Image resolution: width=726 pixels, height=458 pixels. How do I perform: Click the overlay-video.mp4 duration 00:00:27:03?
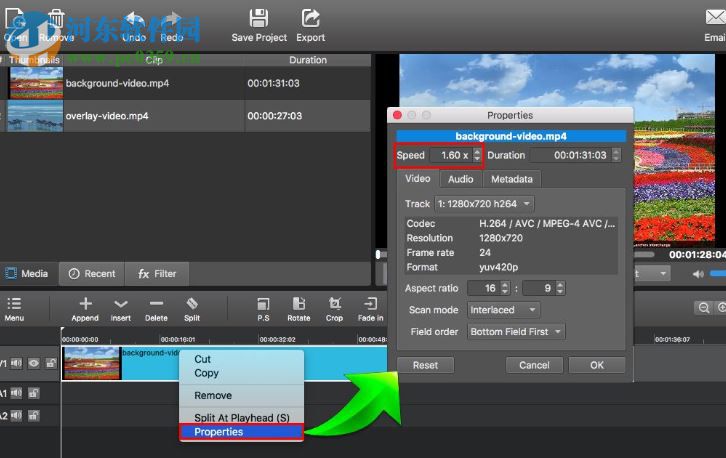(x=274, y=116)
